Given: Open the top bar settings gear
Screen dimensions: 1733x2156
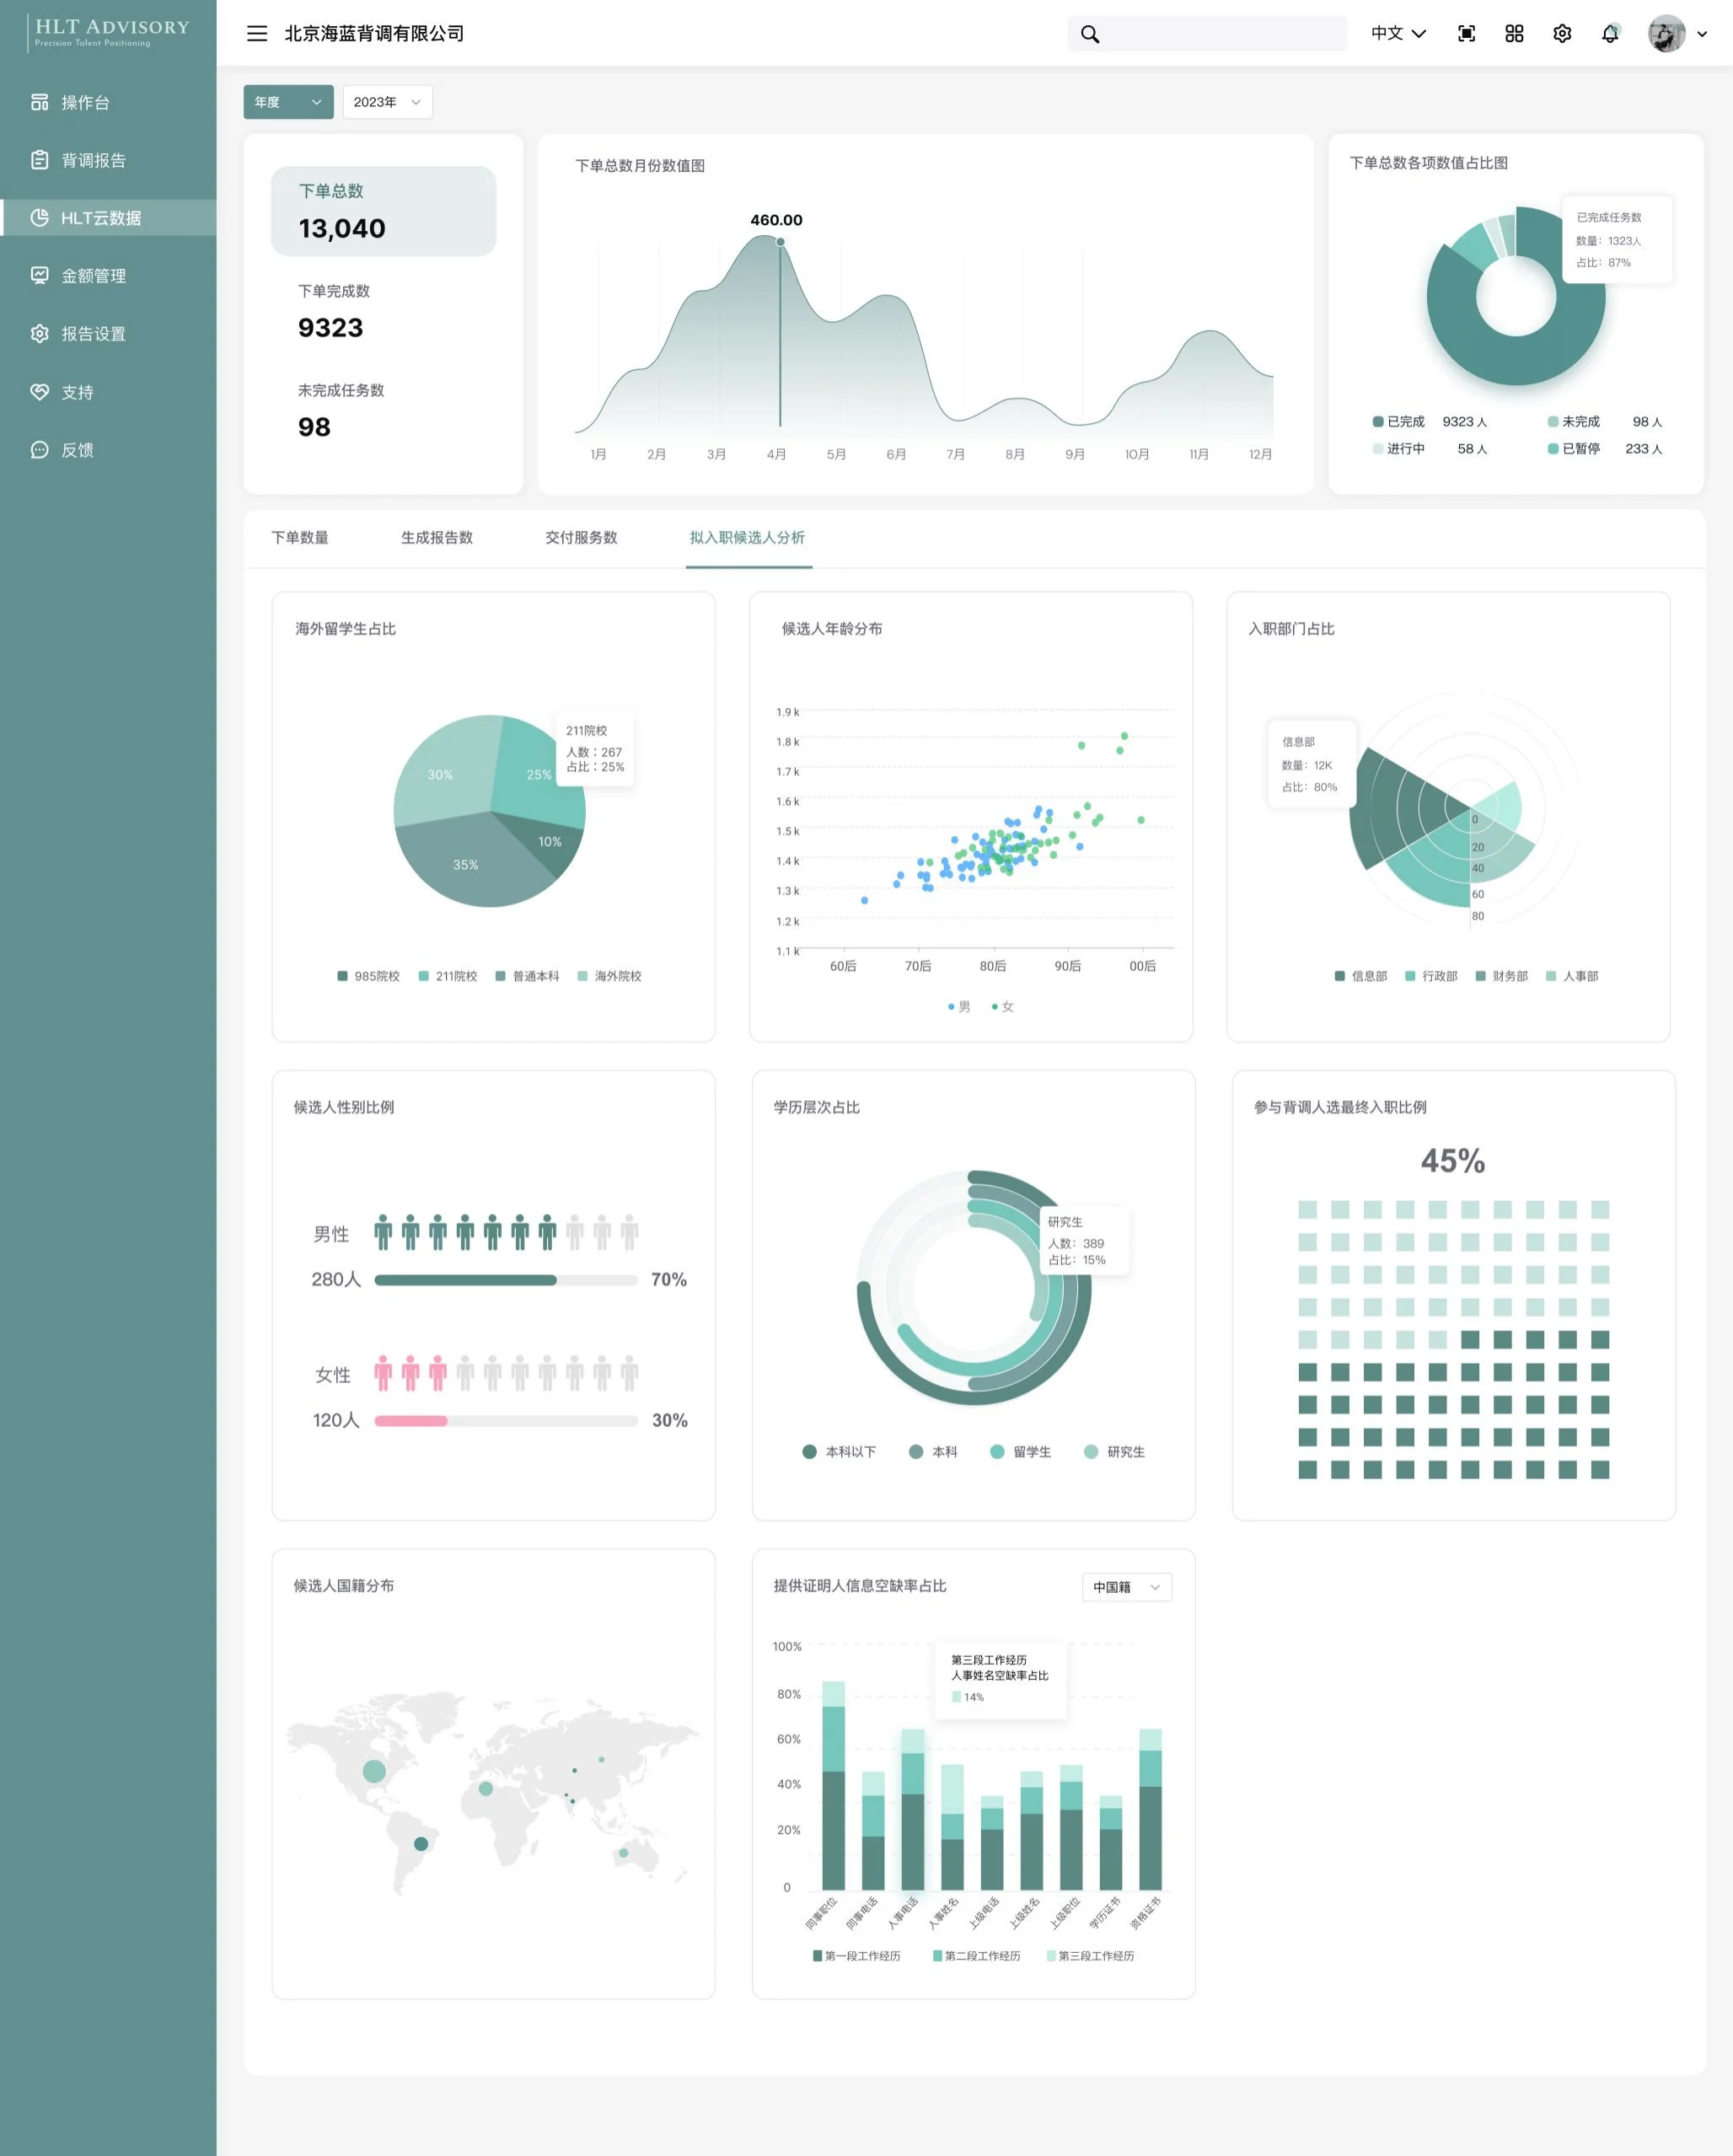Looking at the screenshot, I should [x=1562, y=34].
